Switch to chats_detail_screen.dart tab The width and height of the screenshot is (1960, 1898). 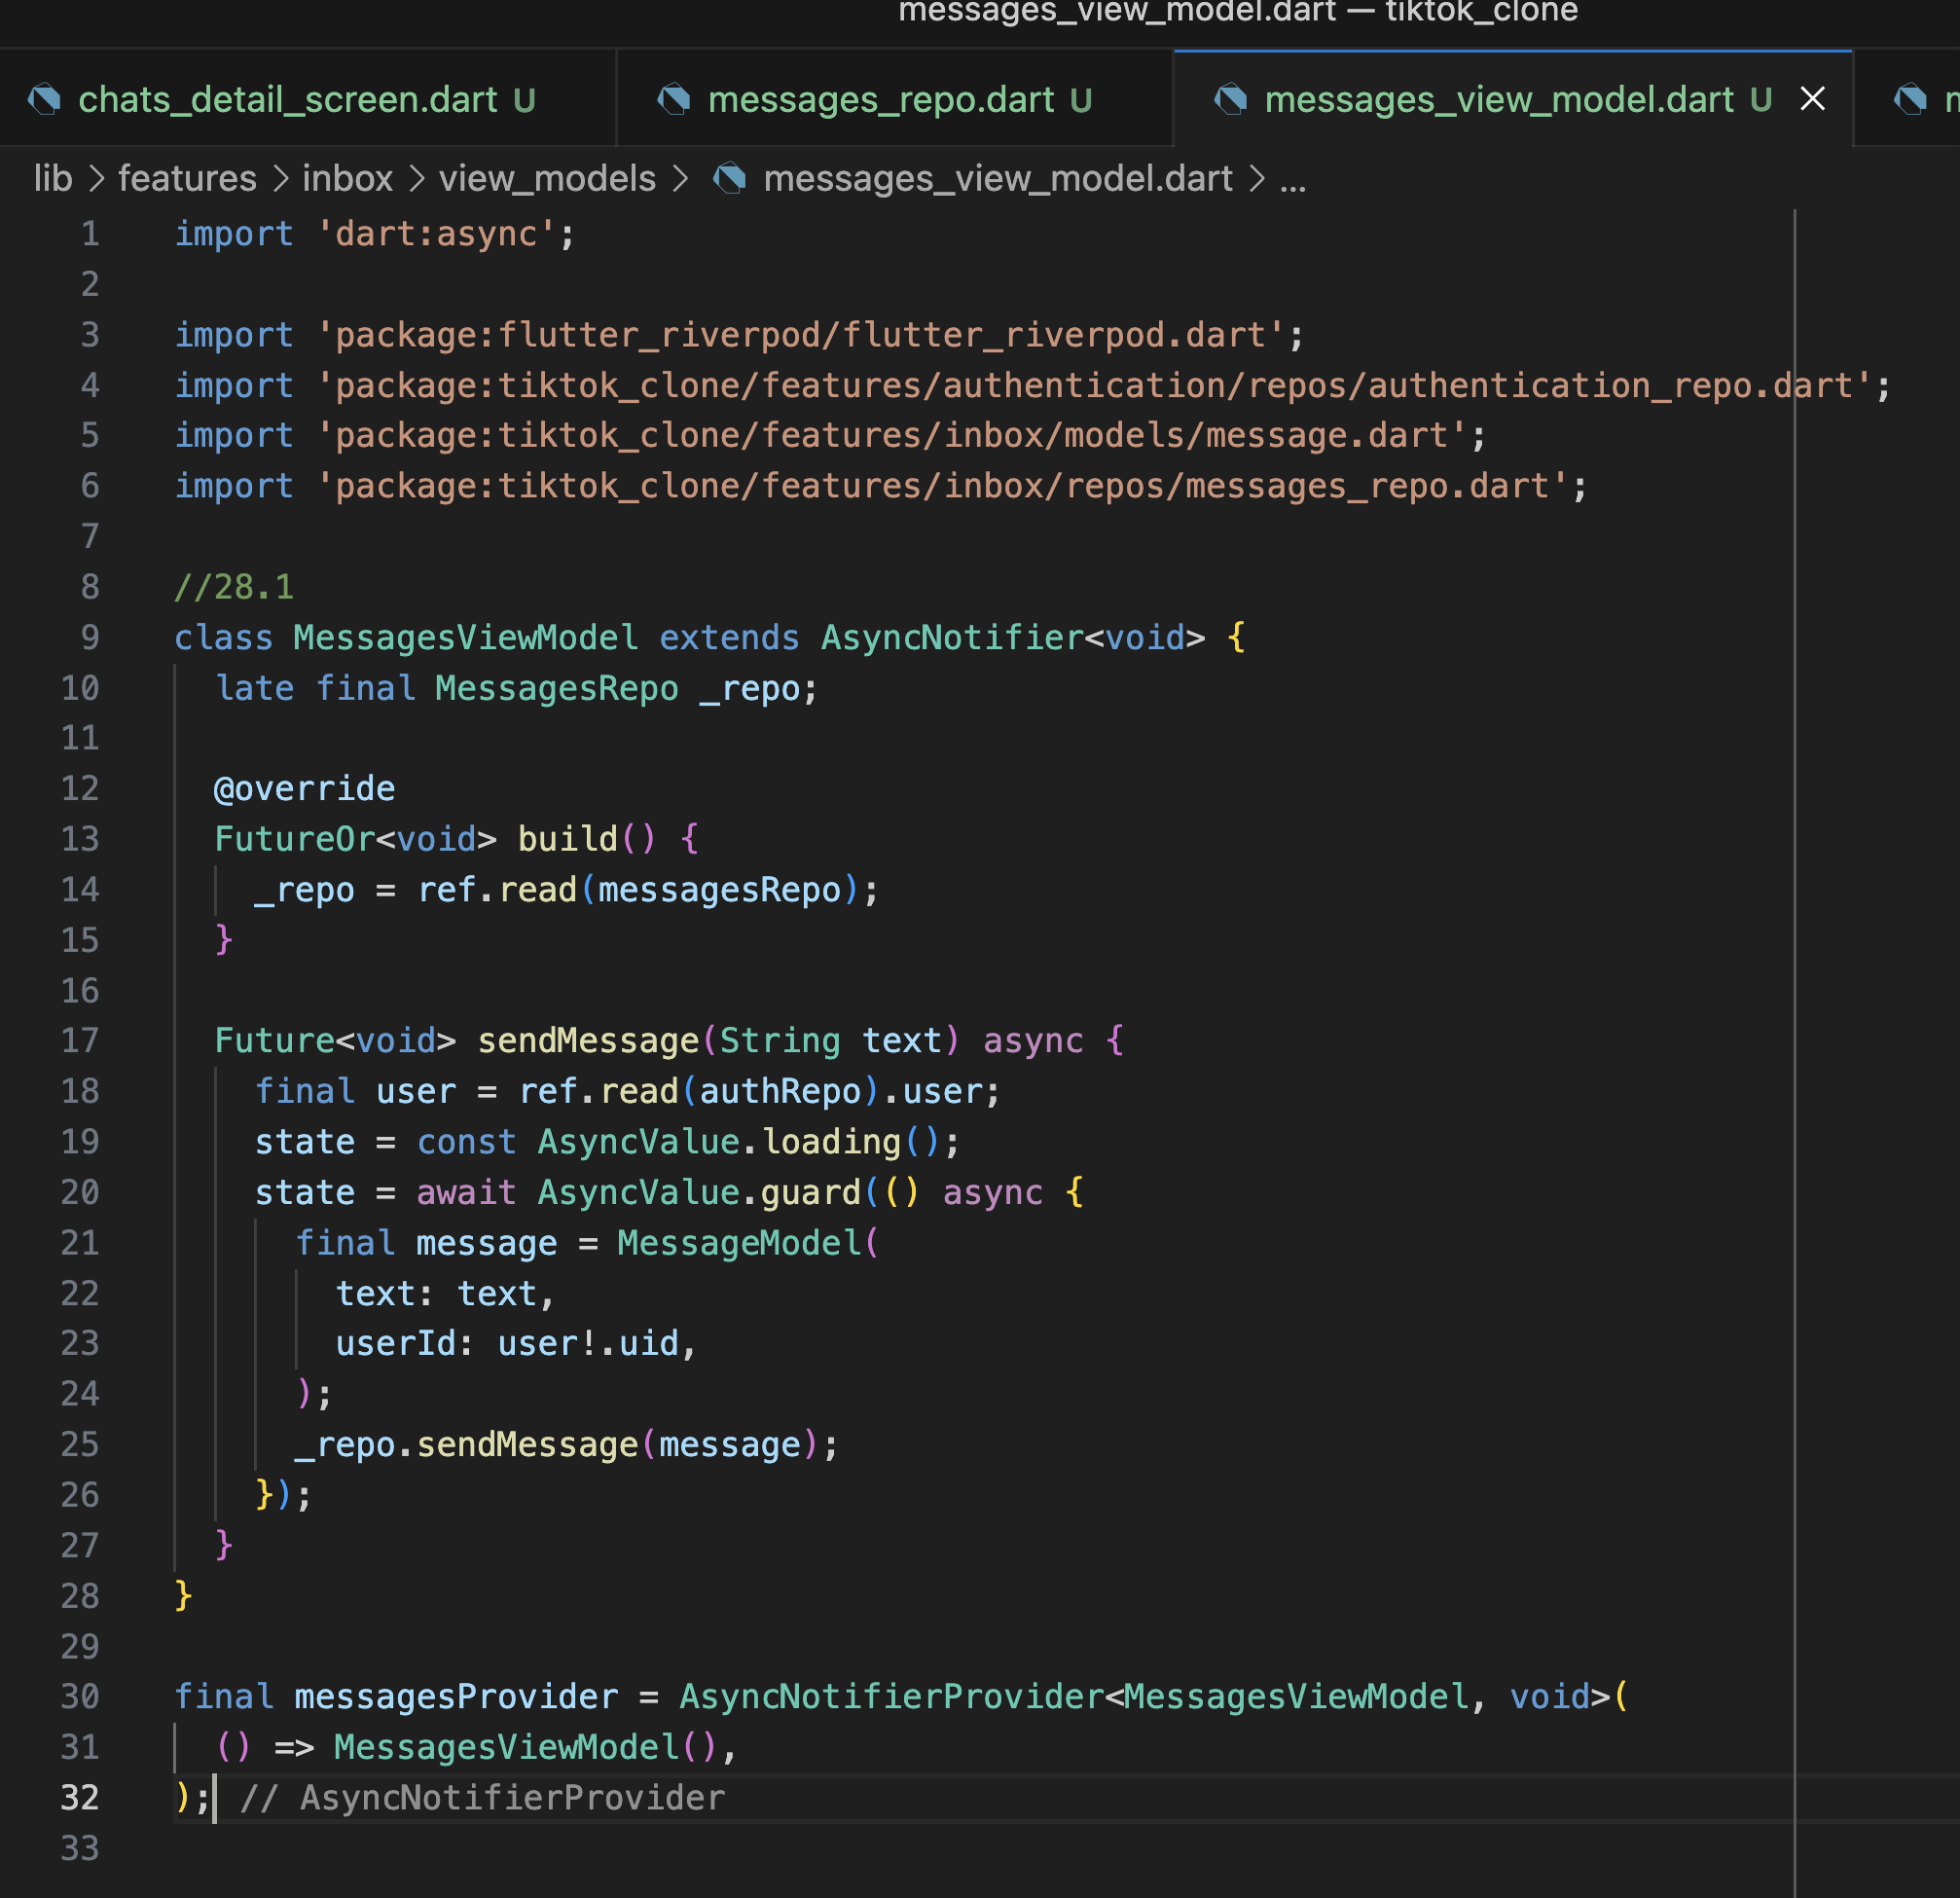tap(287, 99)
